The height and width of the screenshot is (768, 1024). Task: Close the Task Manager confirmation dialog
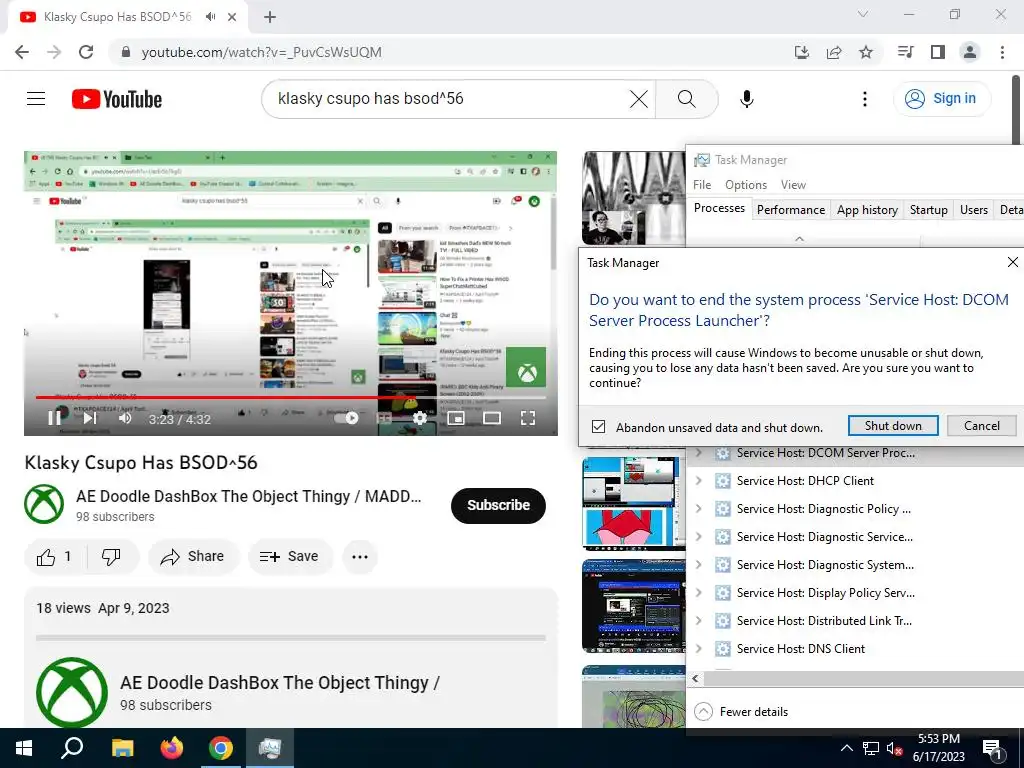tap(1012, 262)
